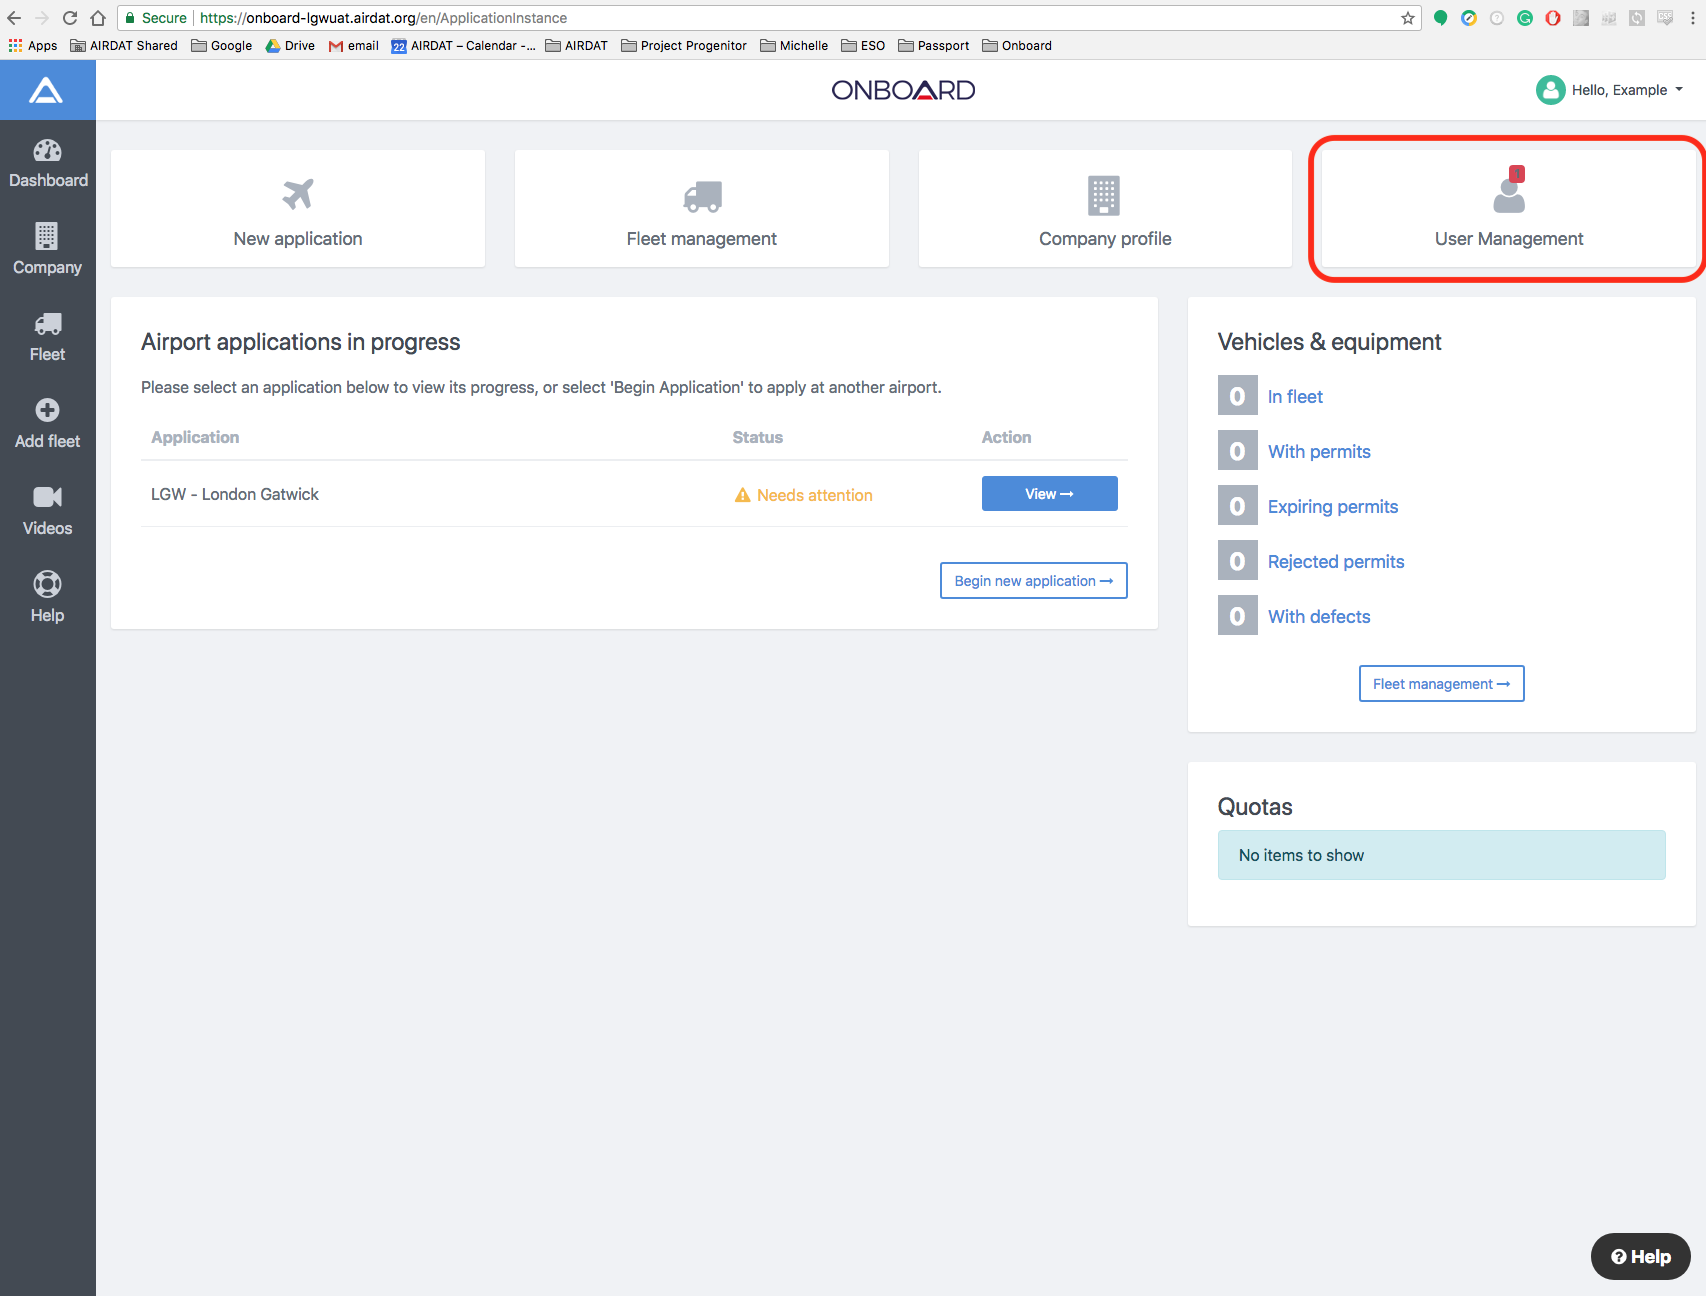Screen dimensions: 1706x1296
Task: Open the Onboard bookmark folder
Action: click(1017, 46)
